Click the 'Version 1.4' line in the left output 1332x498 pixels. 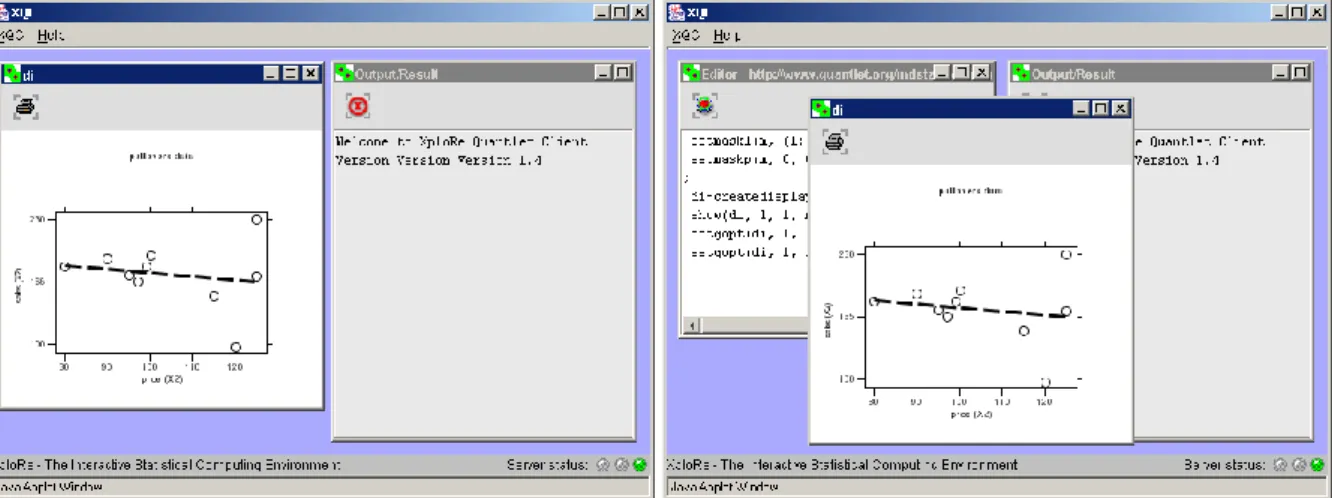click(x=438, y=160)
